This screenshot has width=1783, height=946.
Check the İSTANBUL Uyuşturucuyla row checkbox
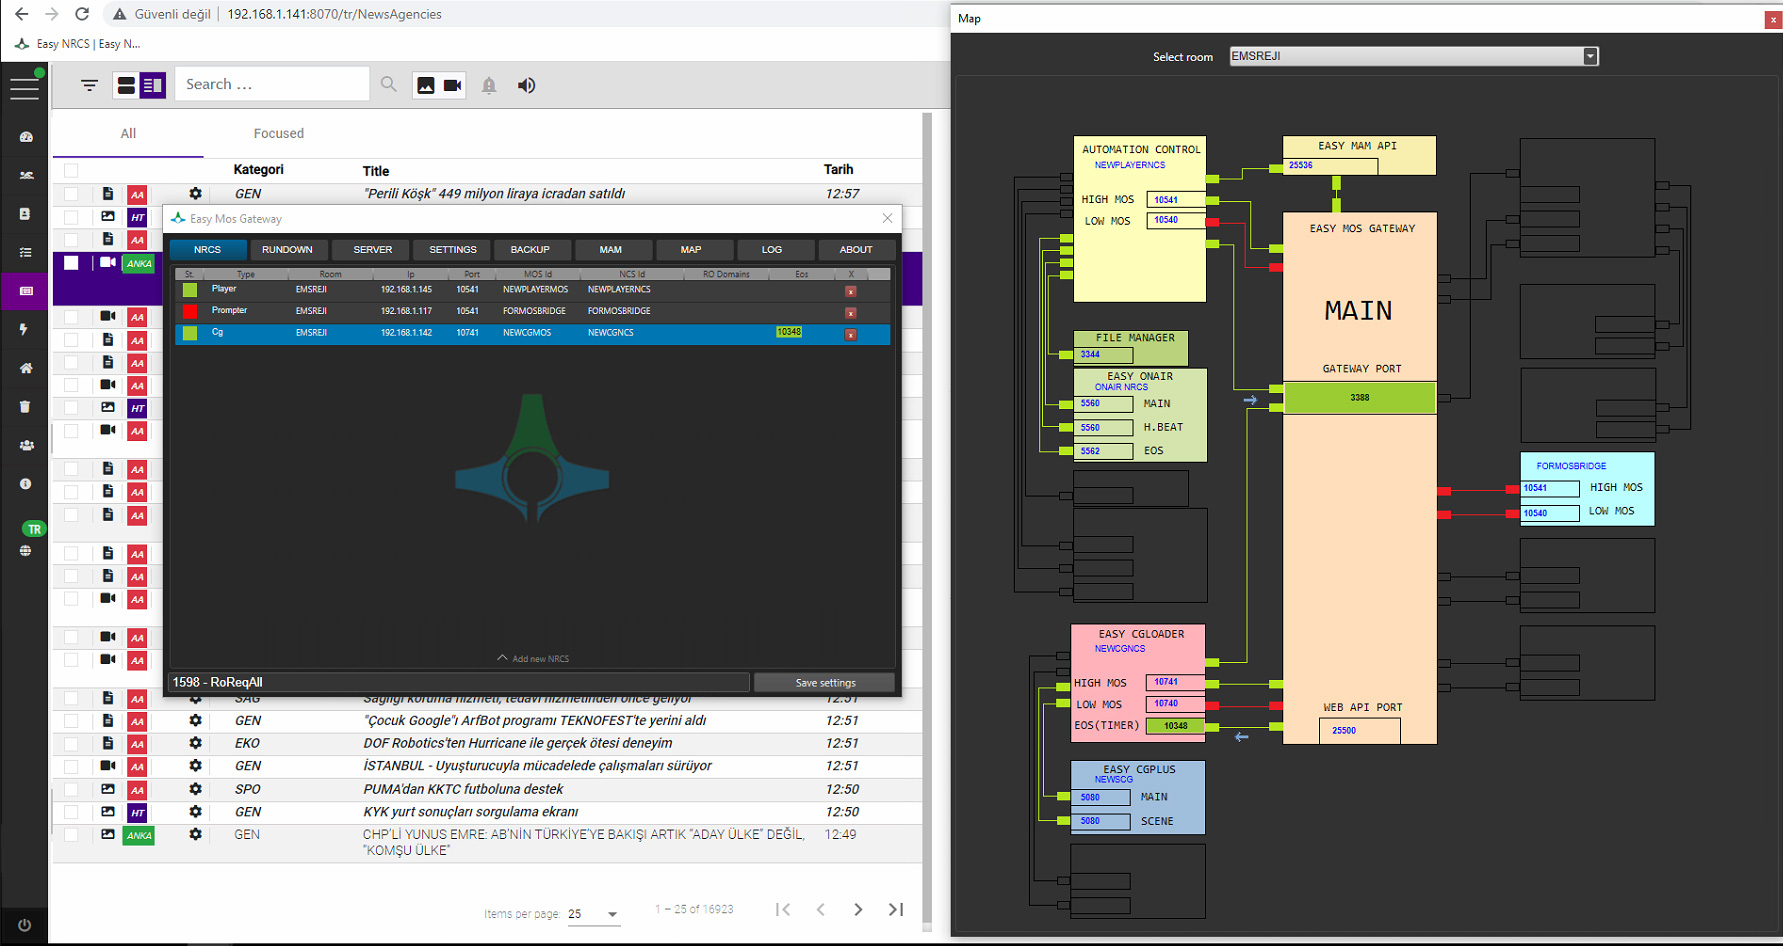[x=71, y=767]
